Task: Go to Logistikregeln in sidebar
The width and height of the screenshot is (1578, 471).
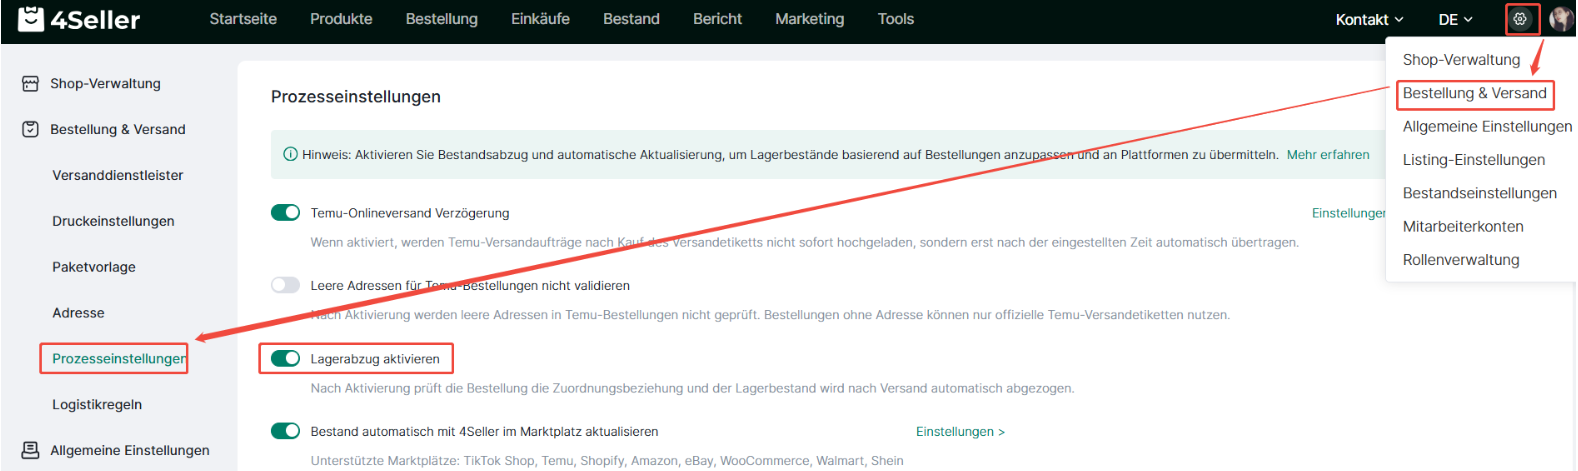Action: [x=97, y=405]
